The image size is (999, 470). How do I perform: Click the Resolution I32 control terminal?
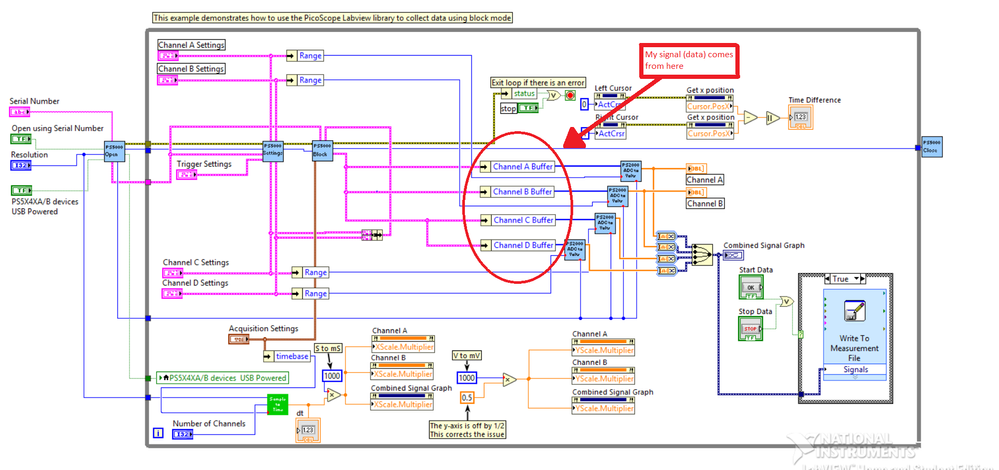pos(20,165)
